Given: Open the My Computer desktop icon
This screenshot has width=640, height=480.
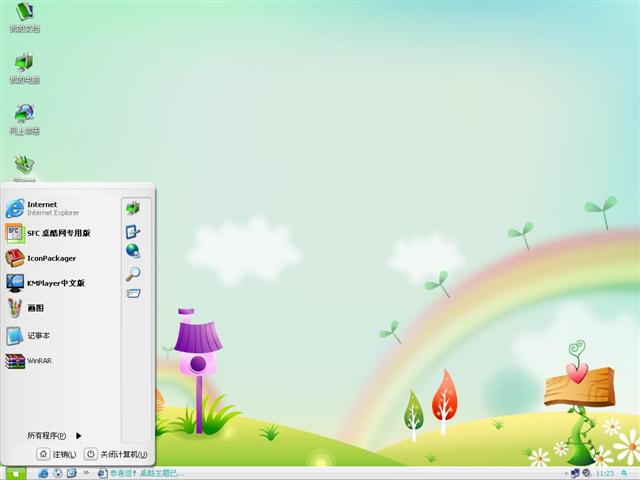Looking at the screenshot, I should tap(24, 68).
